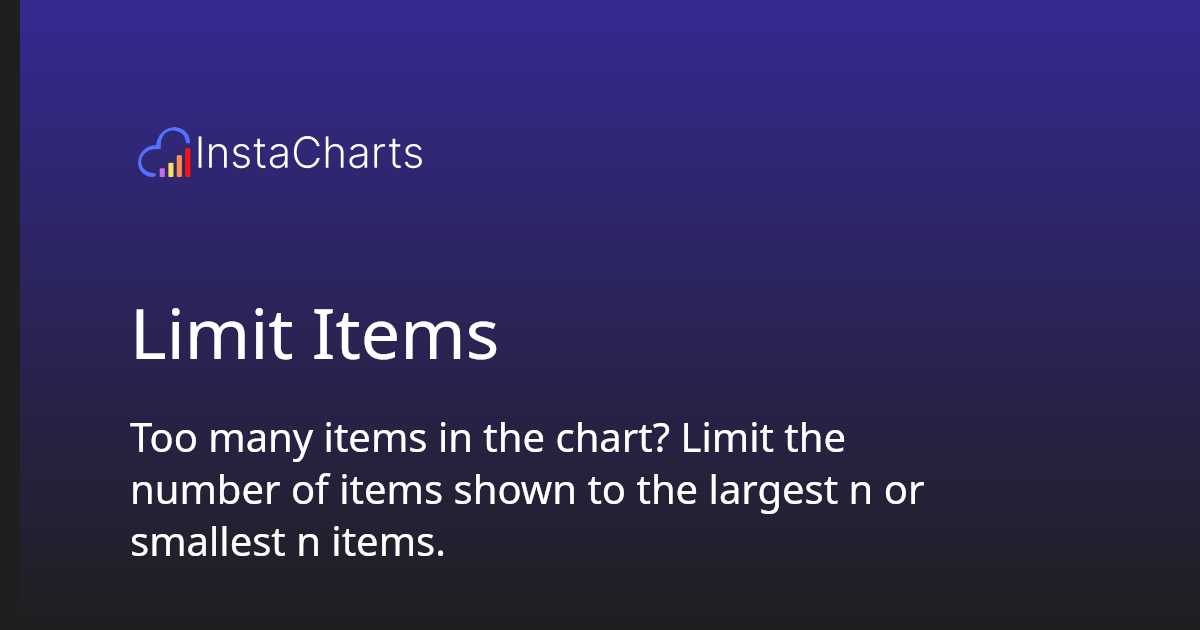Click the word Items in the heading
Viewport: 1200px width, 630px height.
[x=406, y=336]
